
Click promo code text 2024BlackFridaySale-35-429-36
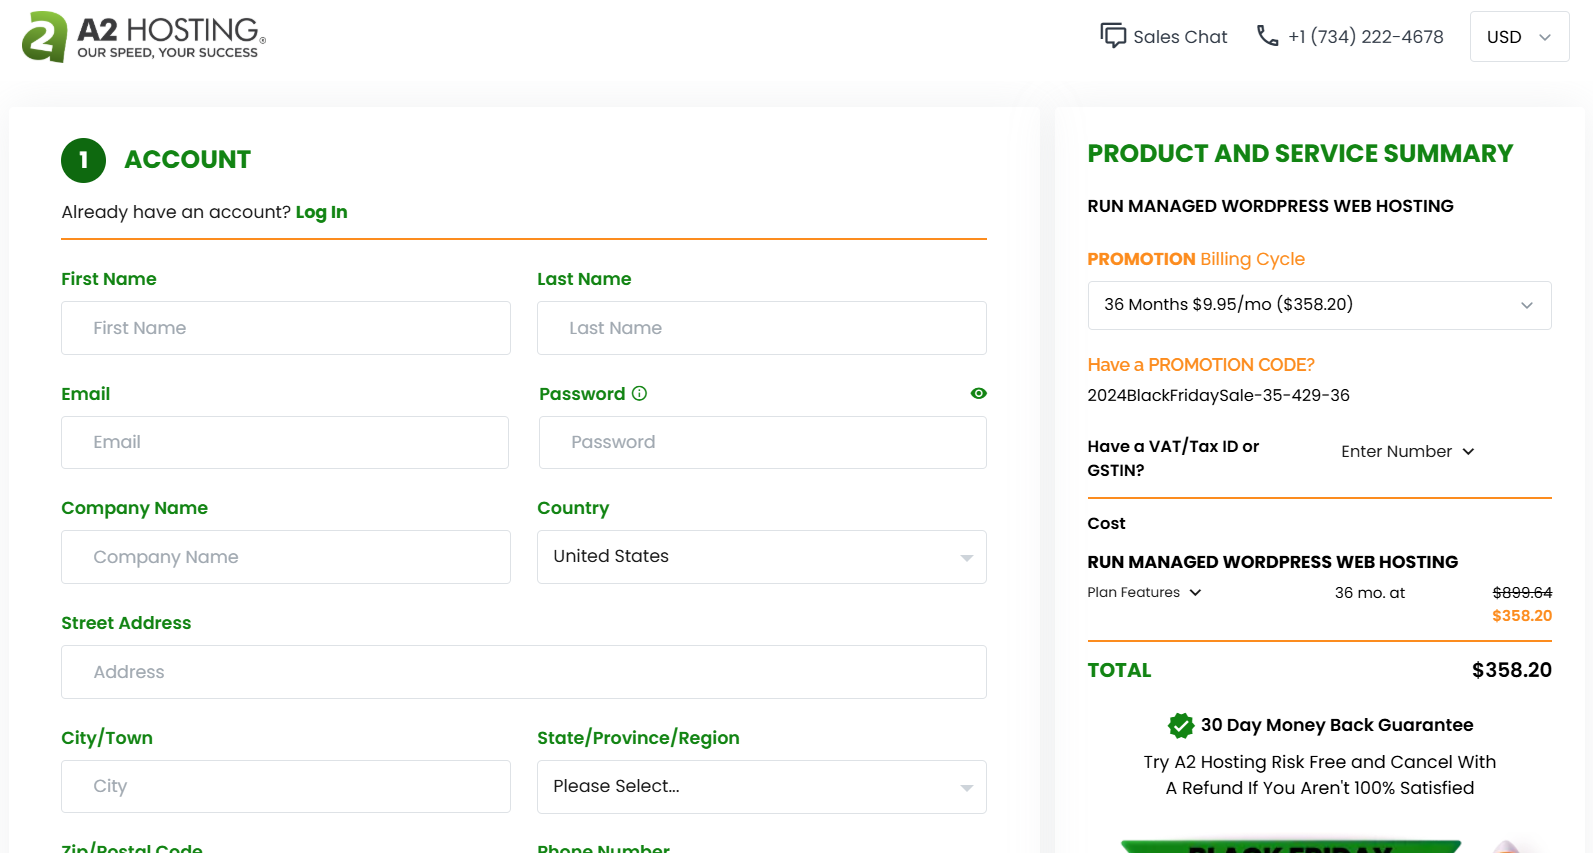(x=1218, y=395)
